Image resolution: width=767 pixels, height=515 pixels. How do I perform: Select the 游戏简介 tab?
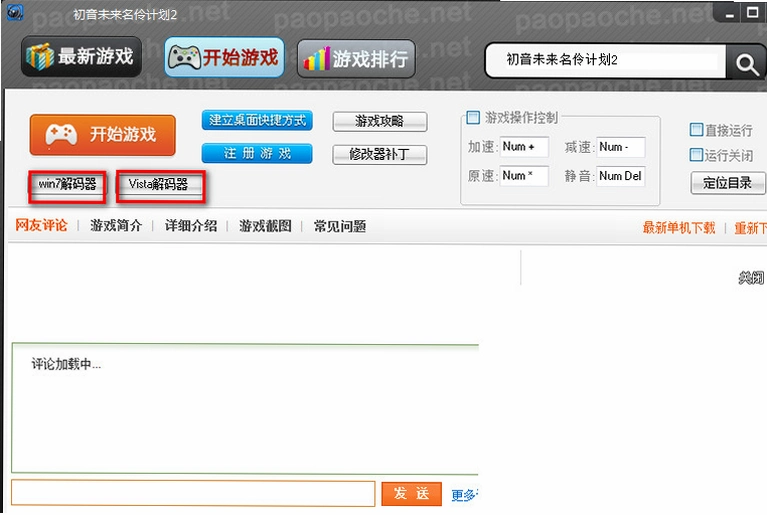(116, 225)
